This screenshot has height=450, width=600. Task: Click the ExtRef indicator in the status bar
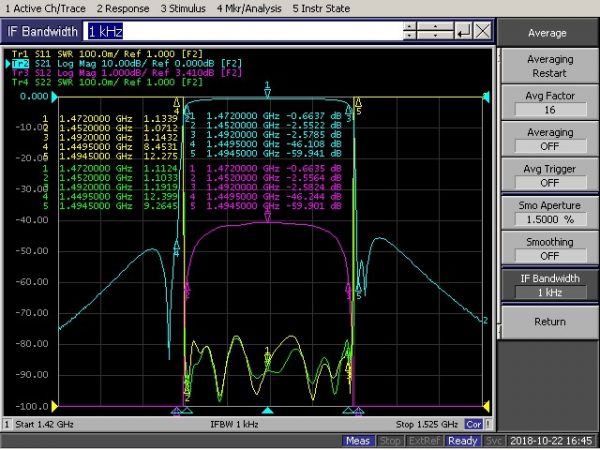point(424,441)
